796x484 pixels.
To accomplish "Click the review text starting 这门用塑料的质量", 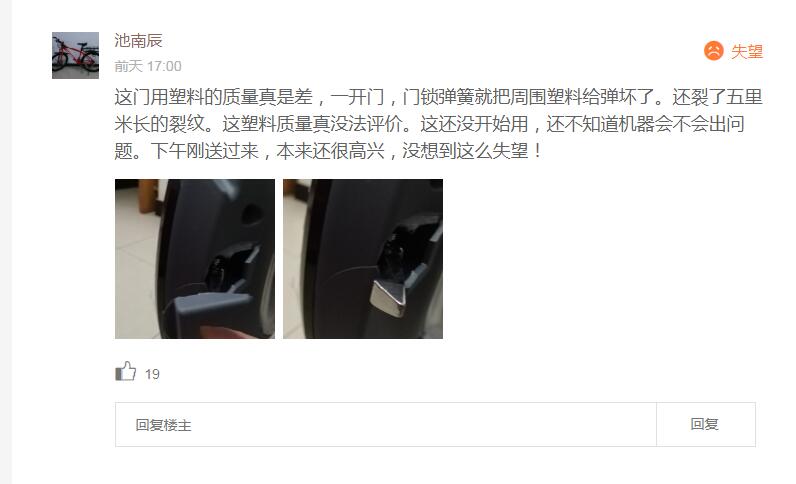I will [439, 124].
